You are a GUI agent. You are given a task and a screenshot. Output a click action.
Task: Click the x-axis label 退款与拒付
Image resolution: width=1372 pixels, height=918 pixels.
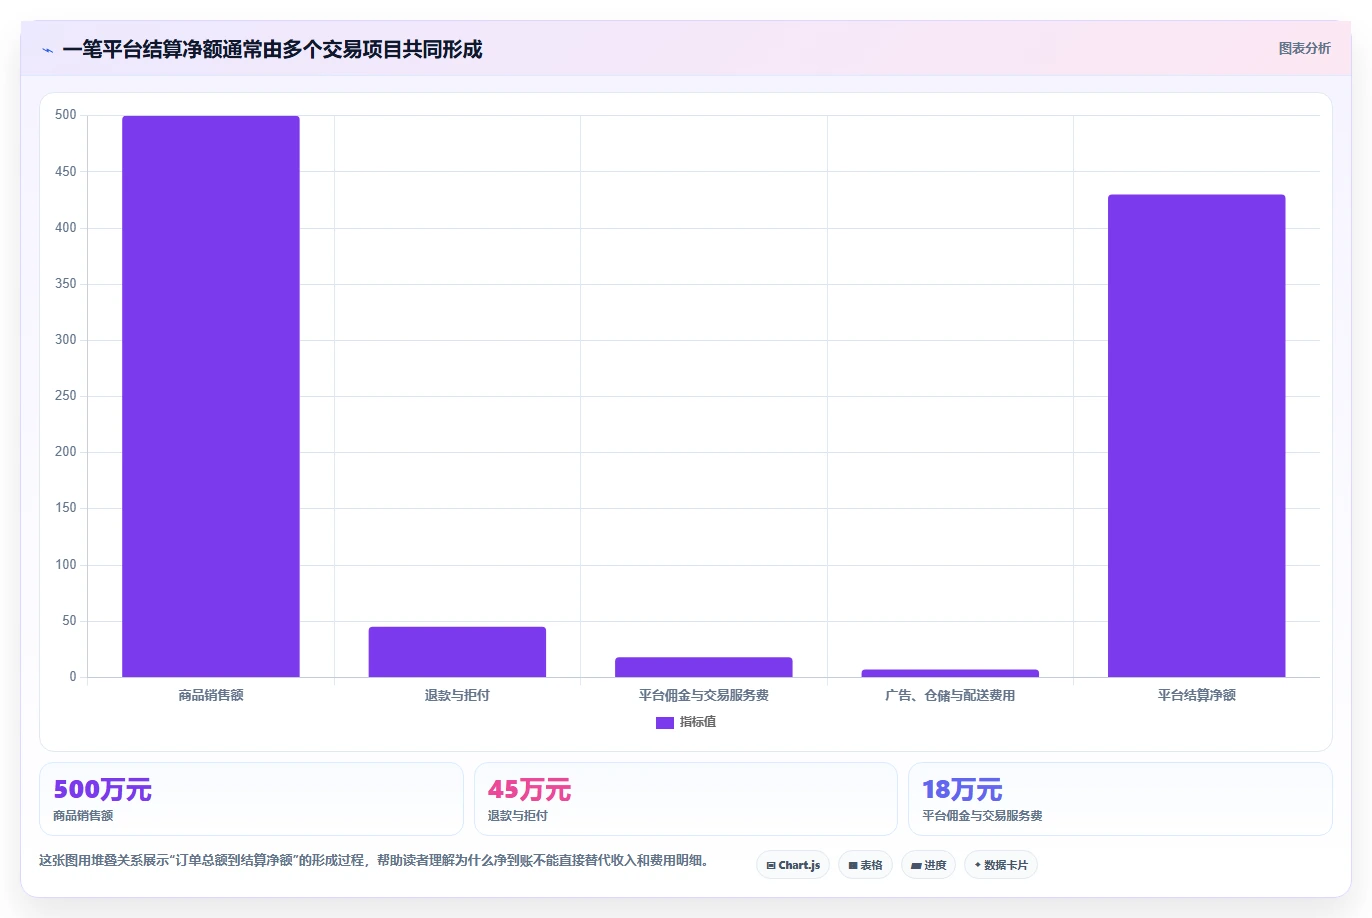tap(457, 695)
